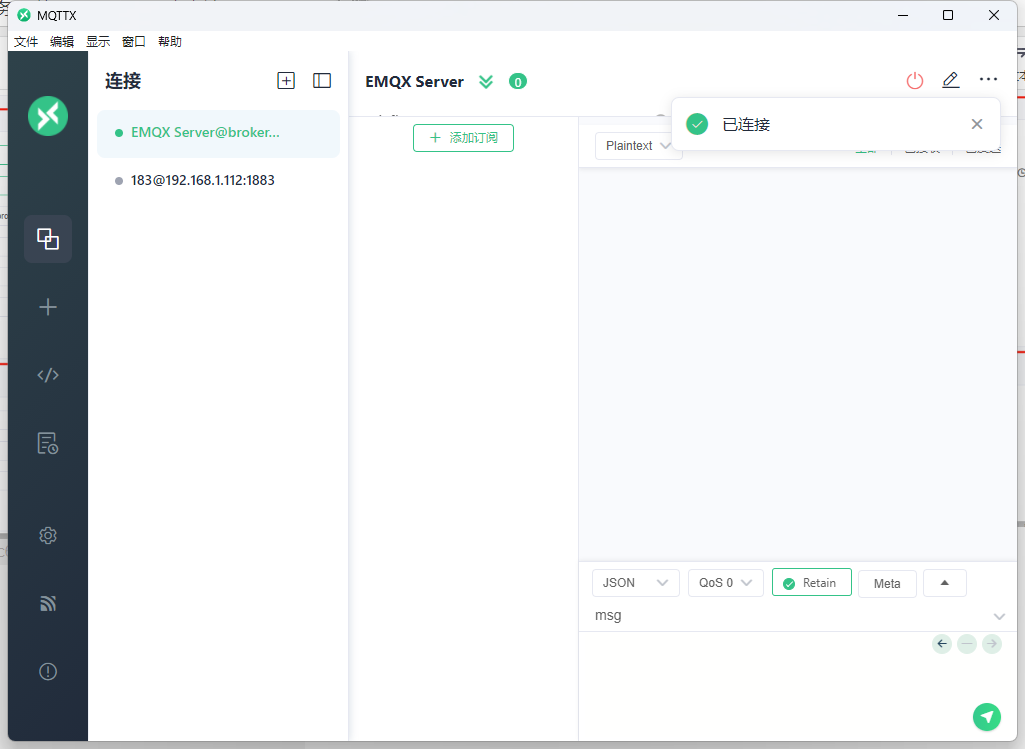Open the 编辑 menu
The image size is (1025, 749).
point(62,42)
